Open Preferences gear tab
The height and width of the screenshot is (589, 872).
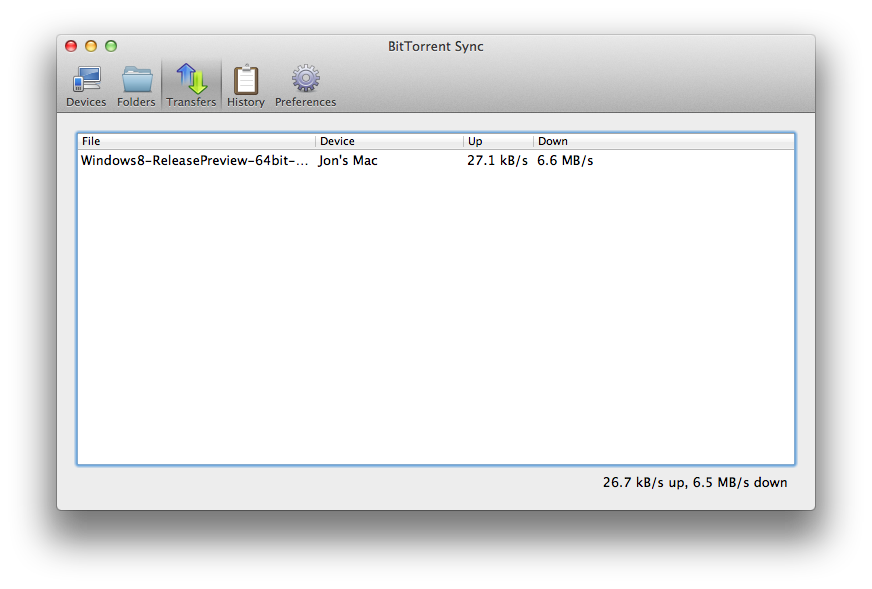click(305, 86)
